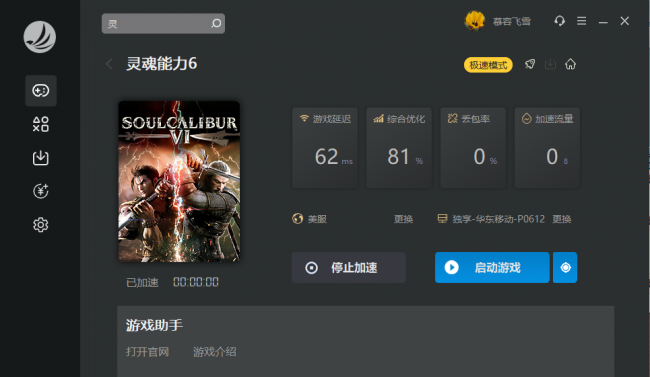650x377 pixels.
Task: Open the downloads sidebar icon
Action: (41, 158)
